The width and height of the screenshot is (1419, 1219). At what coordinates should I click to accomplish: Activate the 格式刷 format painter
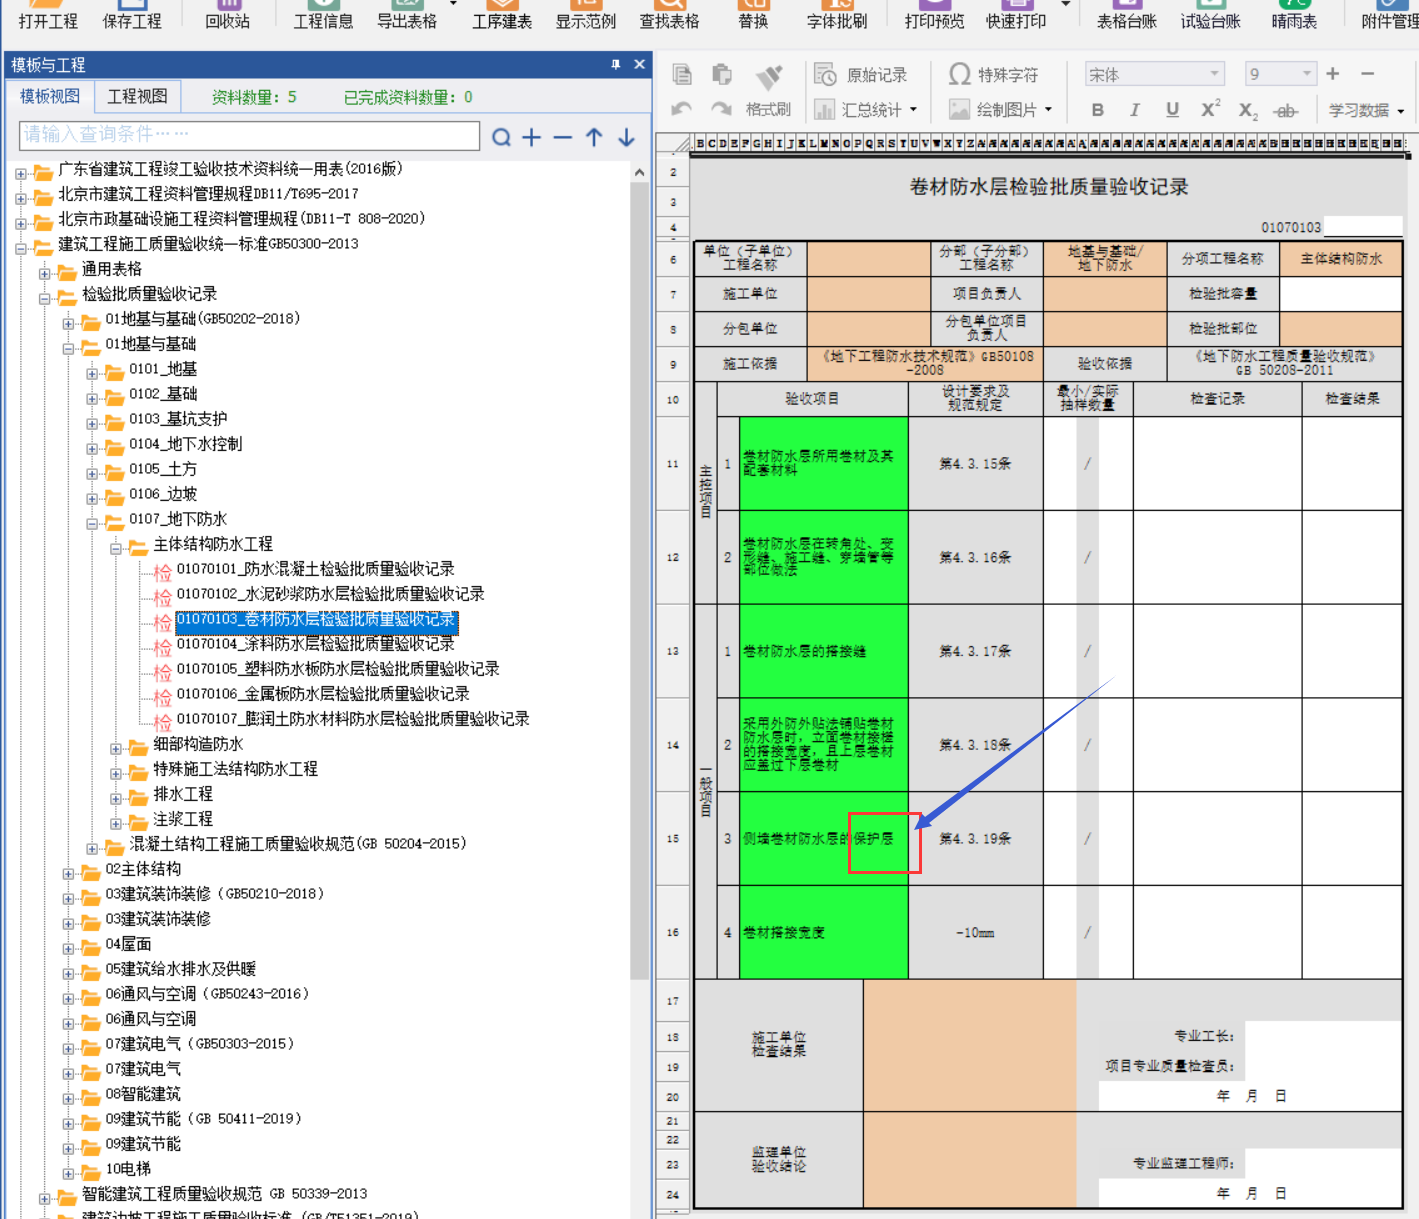point(767,90)
